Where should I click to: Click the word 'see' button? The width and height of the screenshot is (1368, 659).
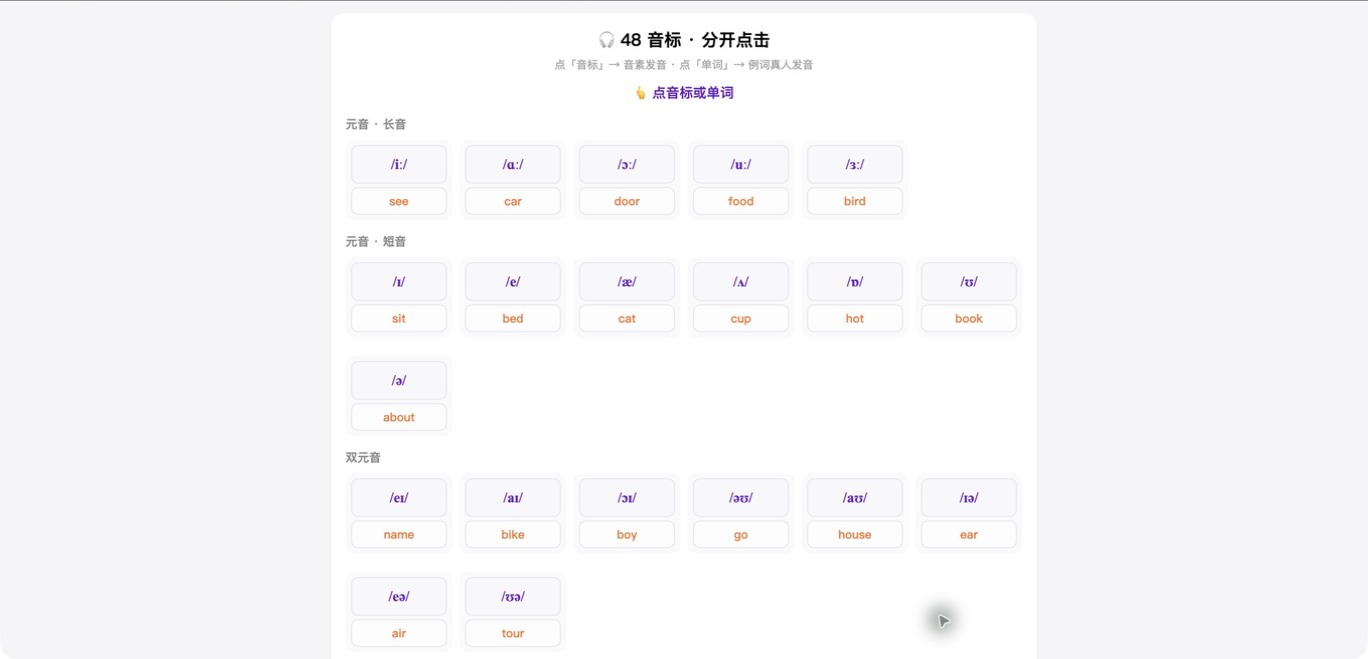coord(399,201)
